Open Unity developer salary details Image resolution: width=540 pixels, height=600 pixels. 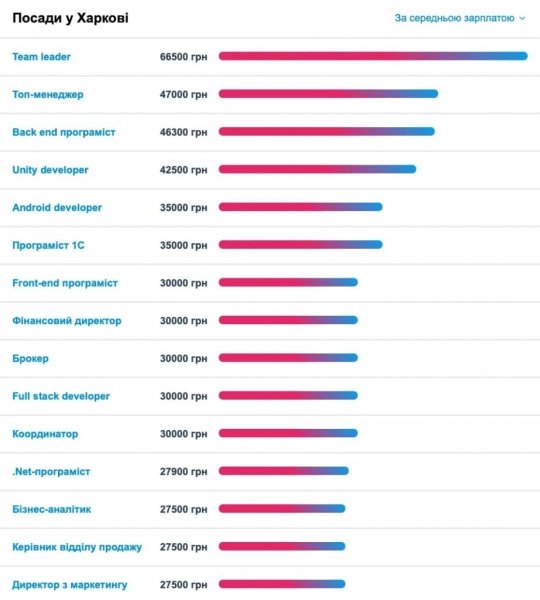[x=50, y=170]
